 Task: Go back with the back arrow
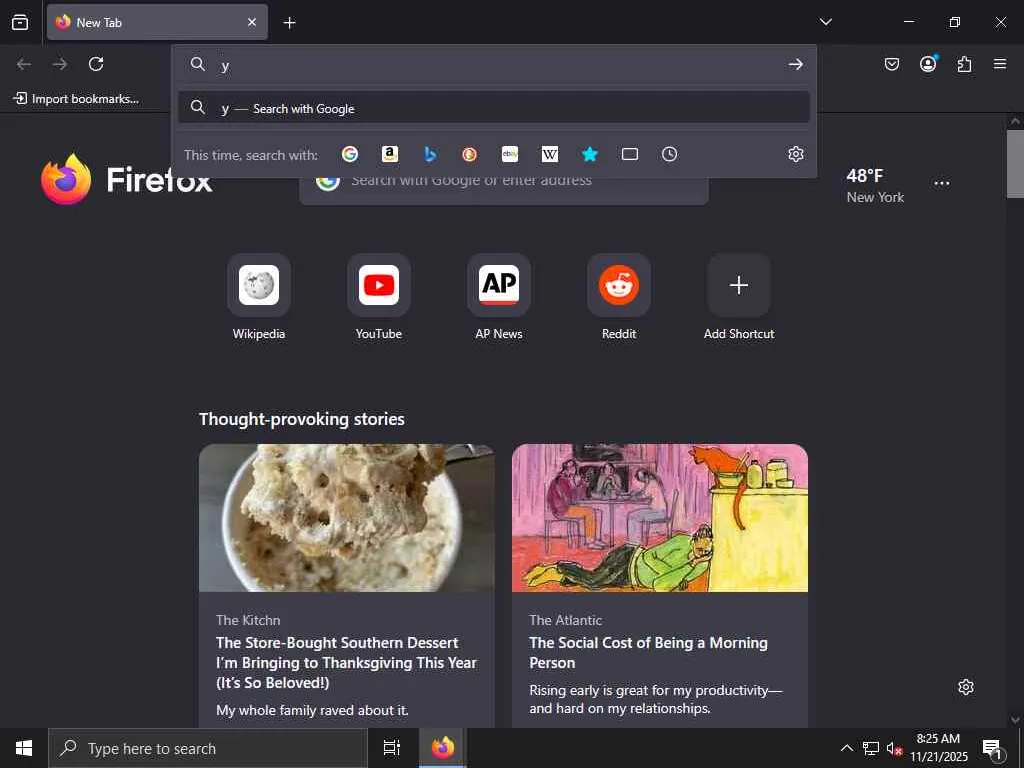tap(24, 64)
